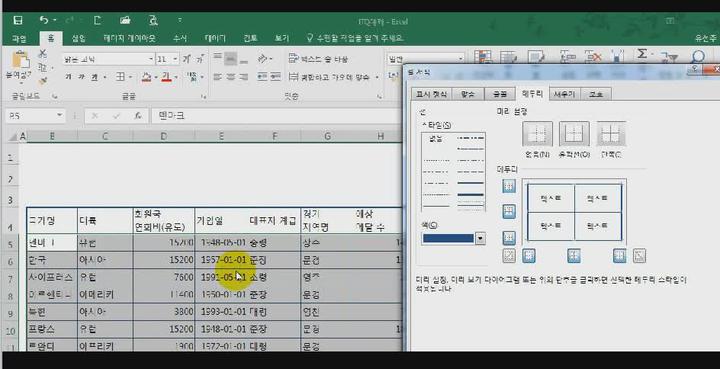
Task: Open a file via quick access toolbar
Action: [x=125, y=20]
